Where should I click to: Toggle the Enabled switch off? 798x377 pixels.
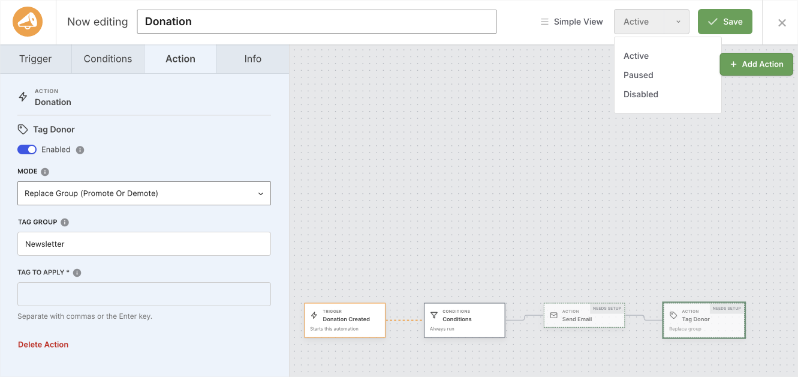(27, 150)
